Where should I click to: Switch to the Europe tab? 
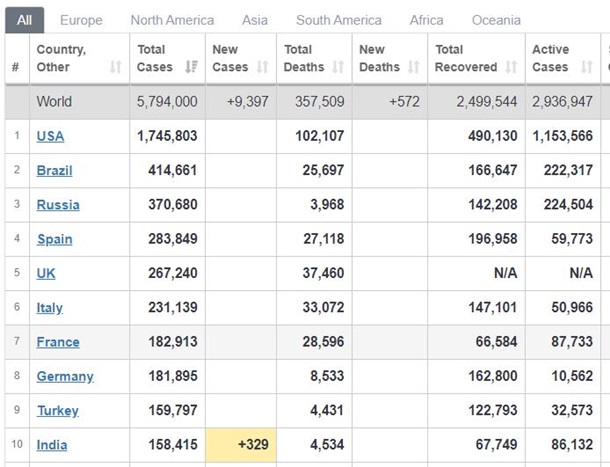(81, 20)
